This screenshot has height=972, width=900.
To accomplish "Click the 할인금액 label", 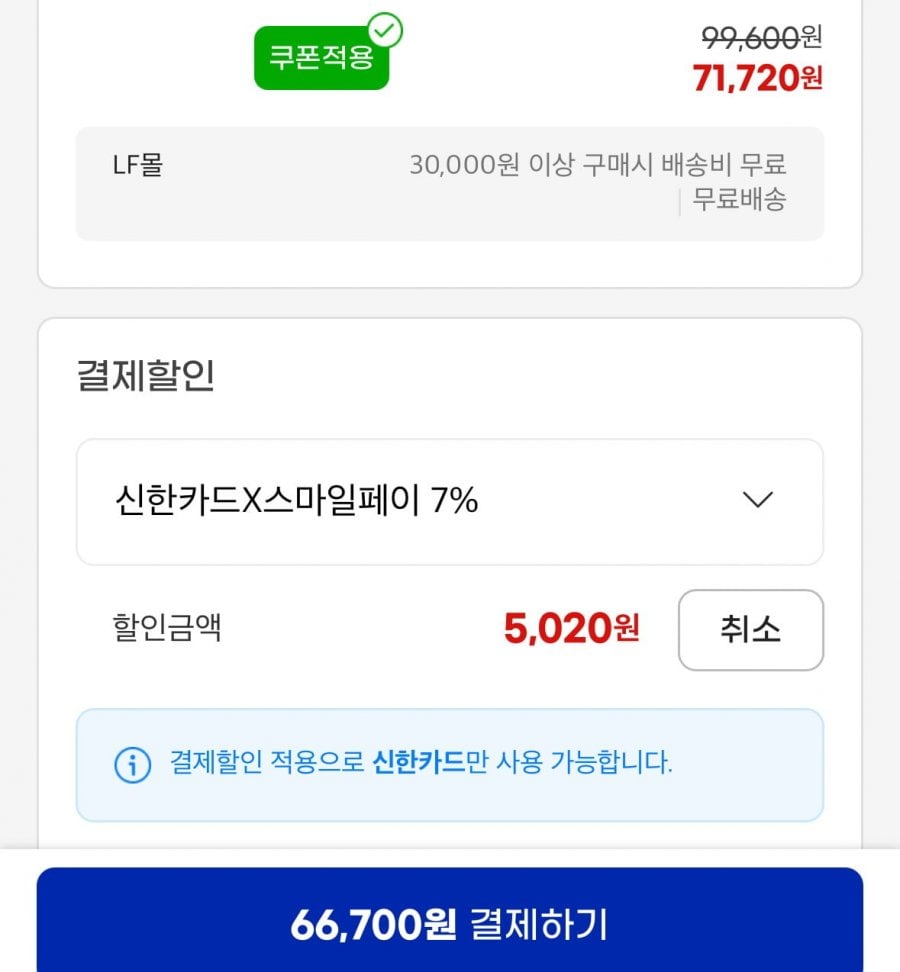I will pyautogui.click(x=167, y=628).
